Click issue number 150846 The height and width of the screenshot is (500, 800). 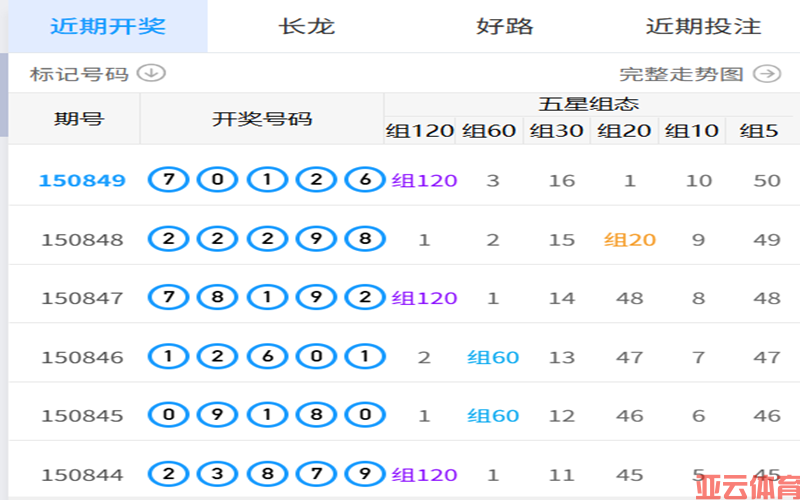(82, 357)
